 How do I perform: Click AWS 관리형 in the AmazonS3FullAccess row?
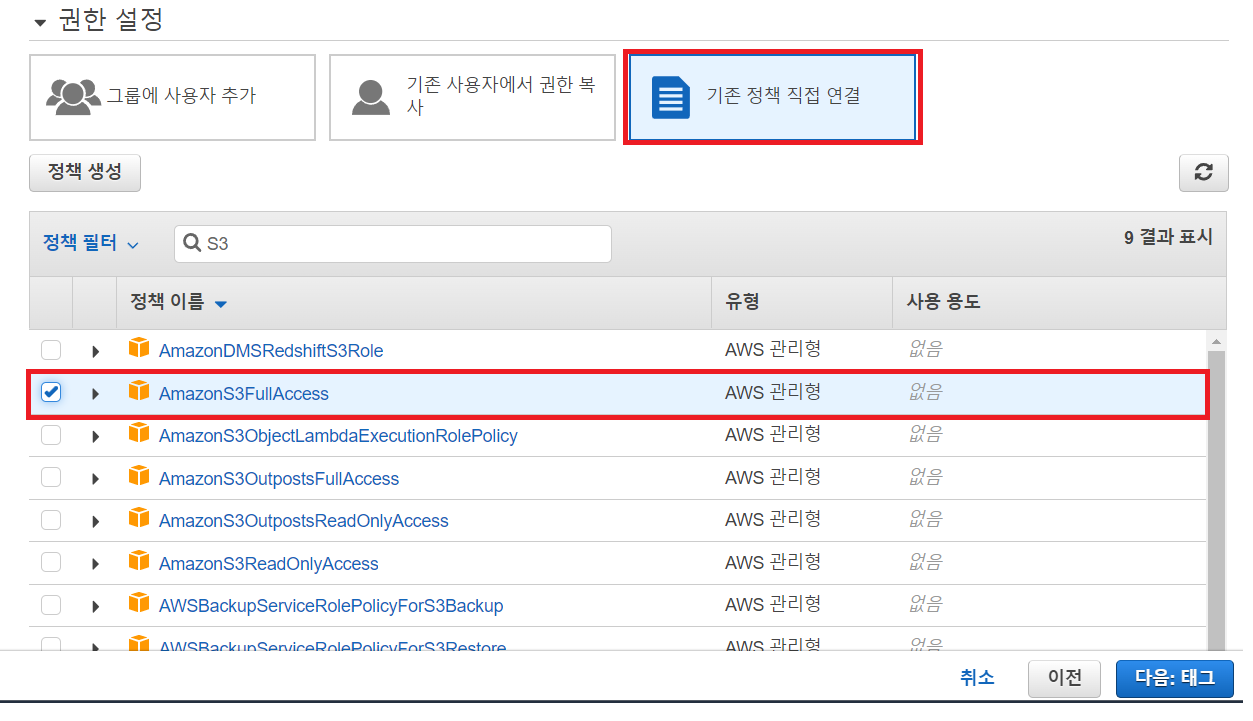click(x=773, y=393)
